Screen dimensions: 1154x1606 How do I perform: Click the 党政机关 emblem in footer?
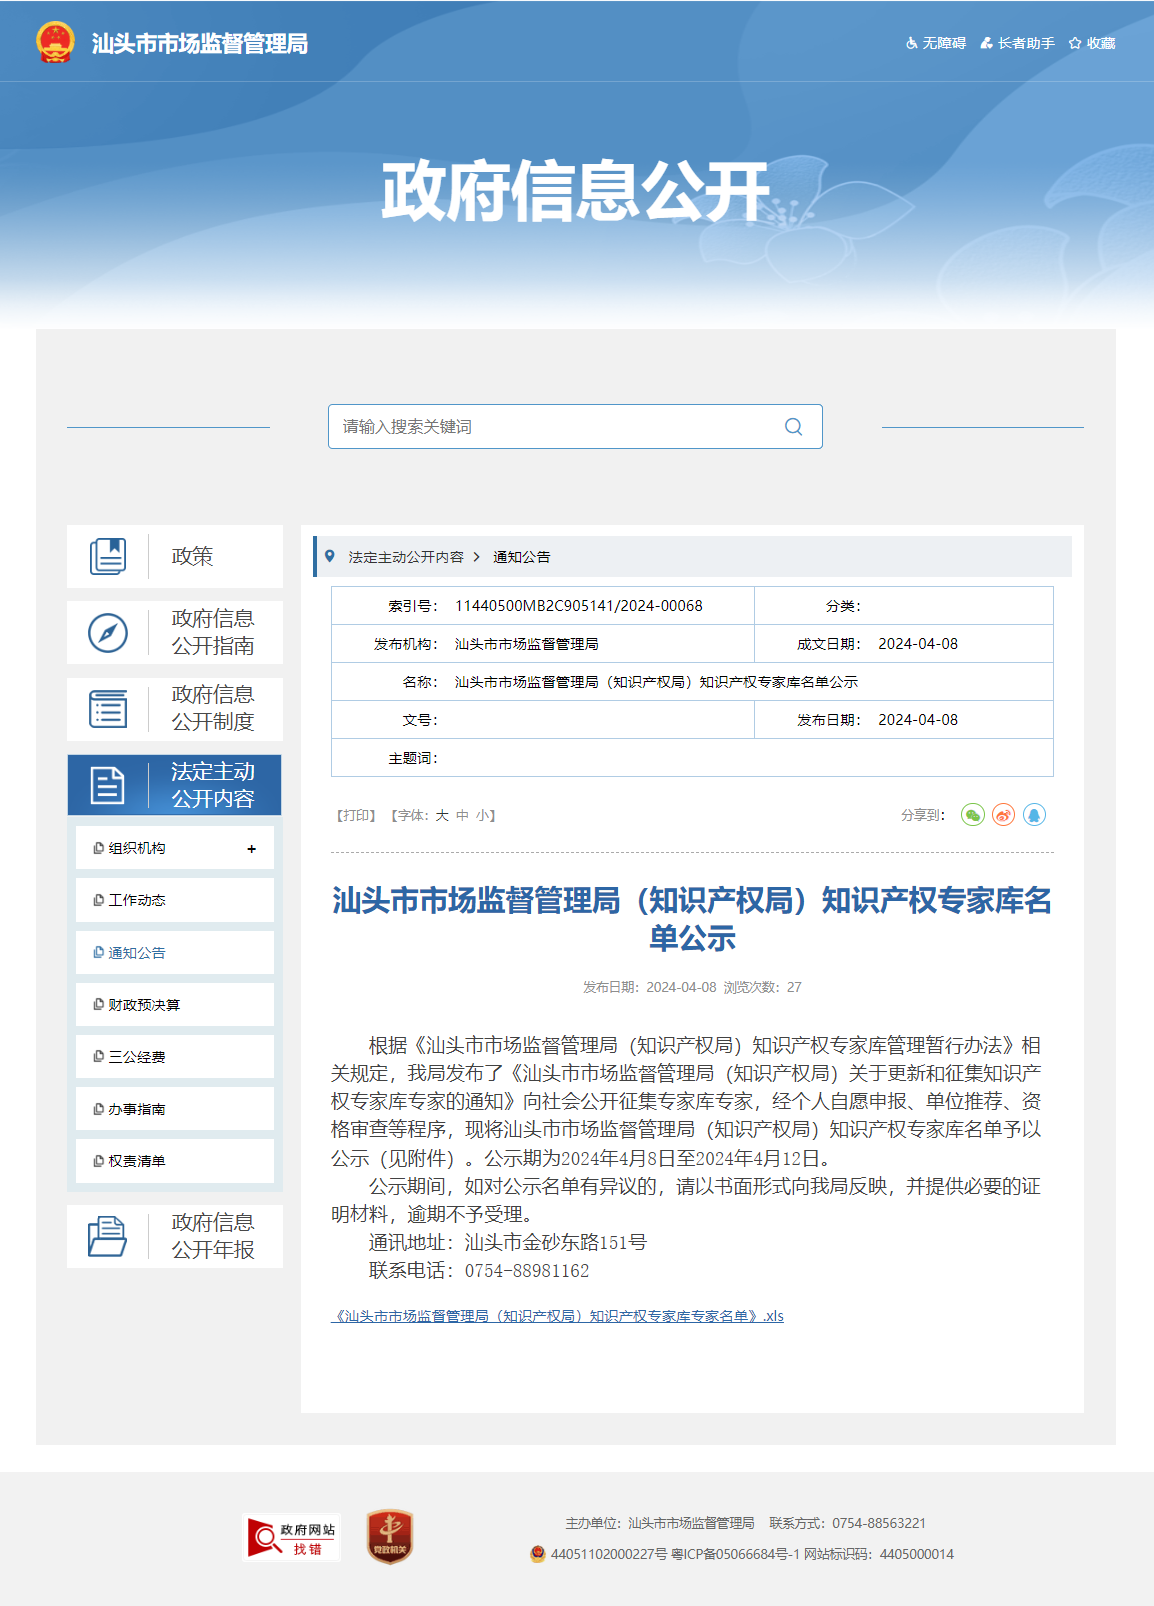pyautogui.click(x=390, y=1537)
